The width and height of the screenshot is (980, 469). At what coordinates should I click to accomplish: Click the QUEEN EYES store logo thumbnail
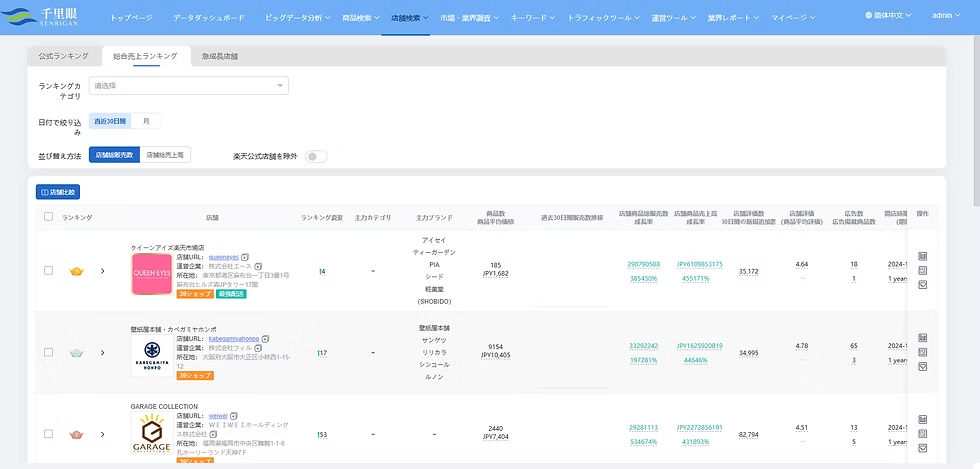coord(152,274)
